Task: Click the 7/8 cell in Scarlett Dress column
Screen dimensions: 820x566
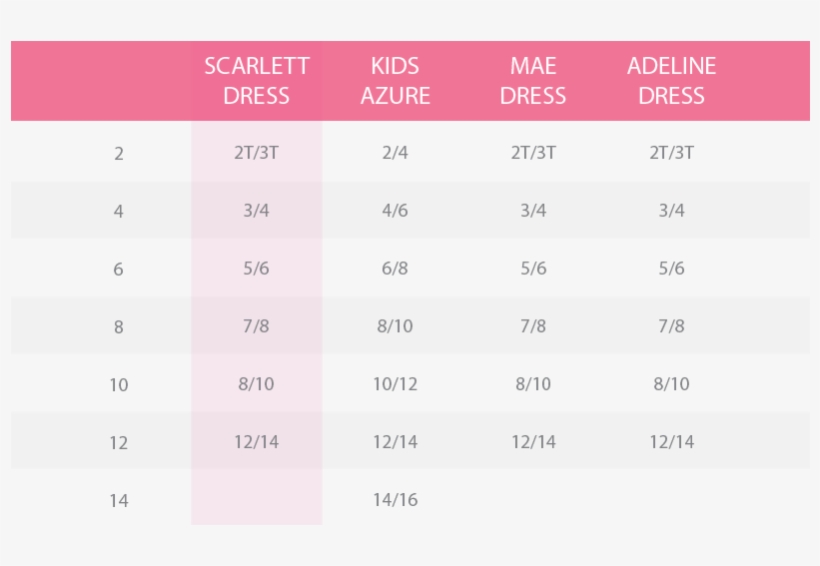Action: [256, 326]
